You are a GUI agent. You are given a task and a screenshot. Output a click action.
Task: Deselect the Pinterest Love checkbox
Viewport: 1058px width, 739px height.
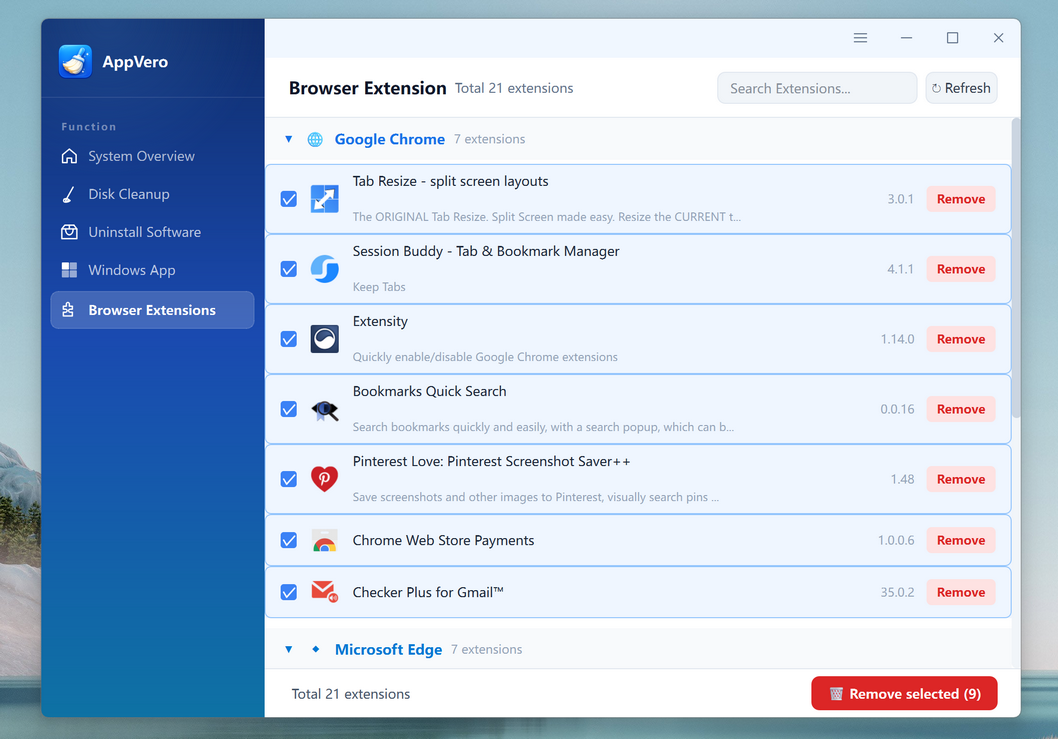point(289,479)
